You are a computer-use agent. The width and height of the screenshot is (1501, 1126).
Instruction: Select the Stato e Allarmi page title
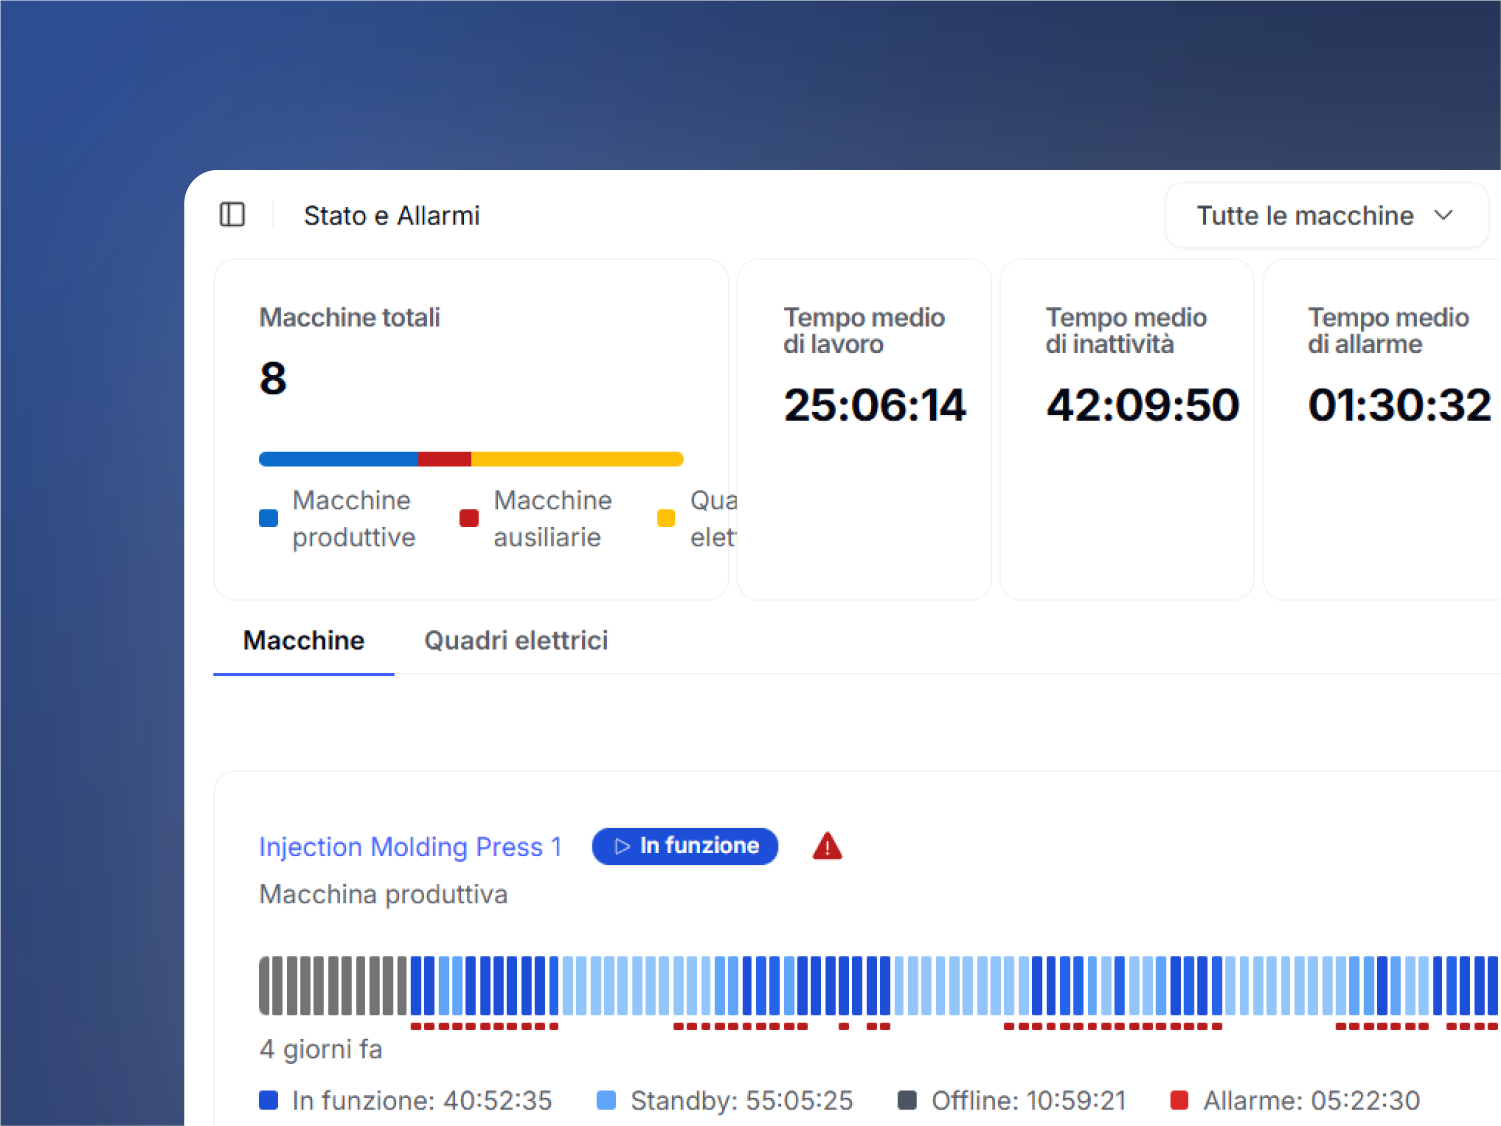coord(392,216)
